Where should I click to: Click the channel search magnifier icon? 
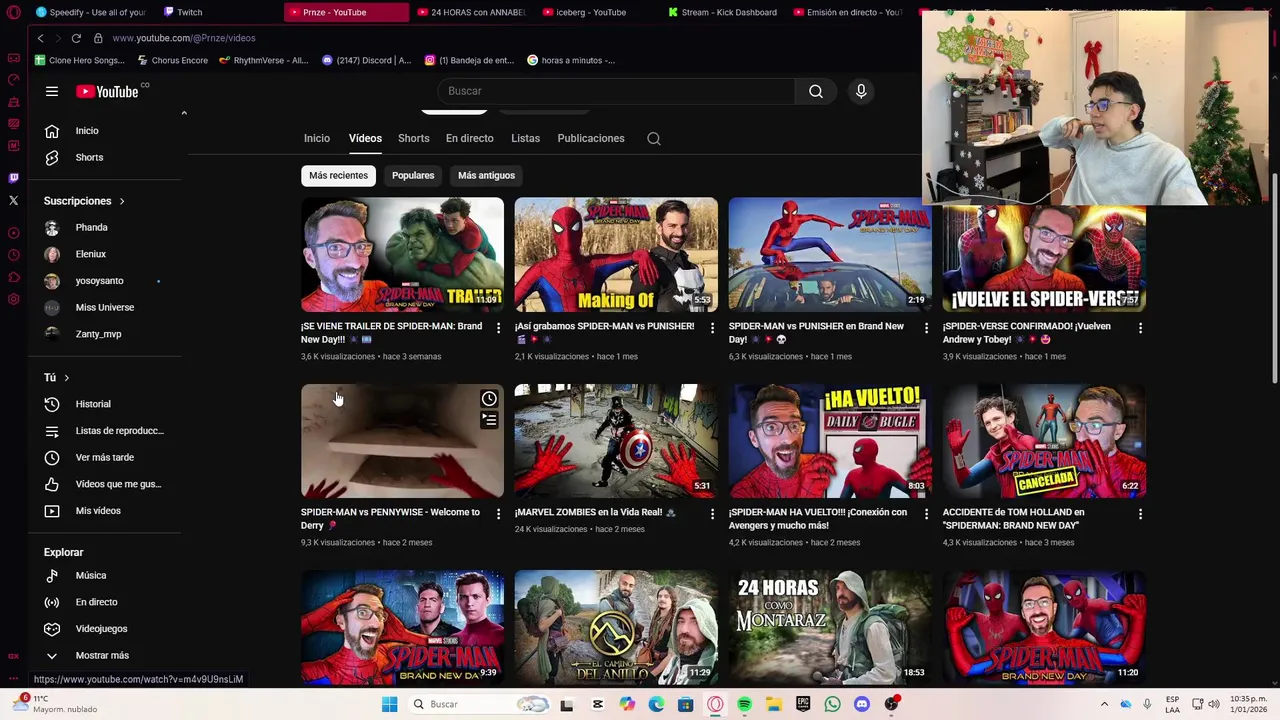click(x=654, y=139)
